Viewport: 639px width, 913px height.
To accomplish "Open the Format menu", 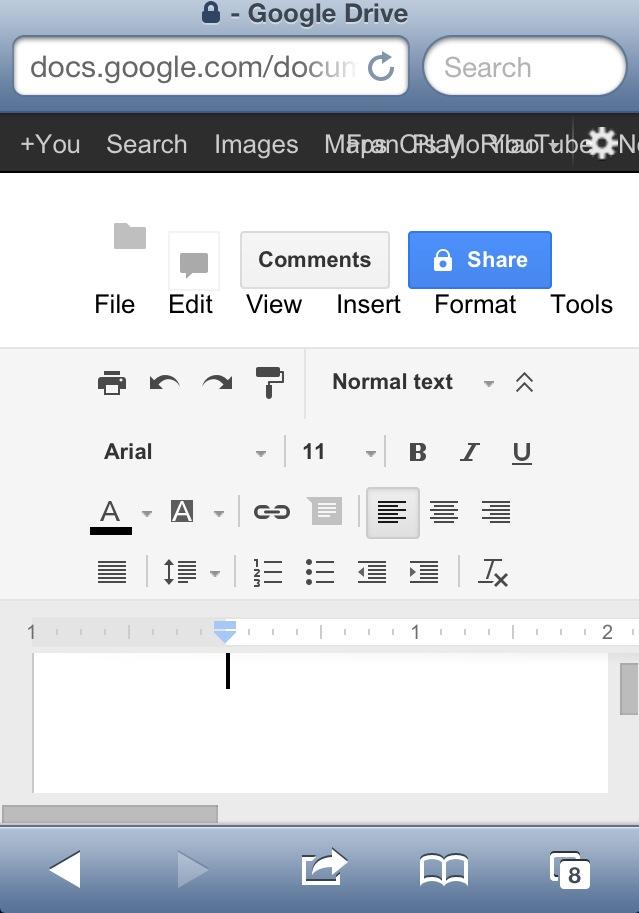I will pyautogui.click(x=474, y=304).
